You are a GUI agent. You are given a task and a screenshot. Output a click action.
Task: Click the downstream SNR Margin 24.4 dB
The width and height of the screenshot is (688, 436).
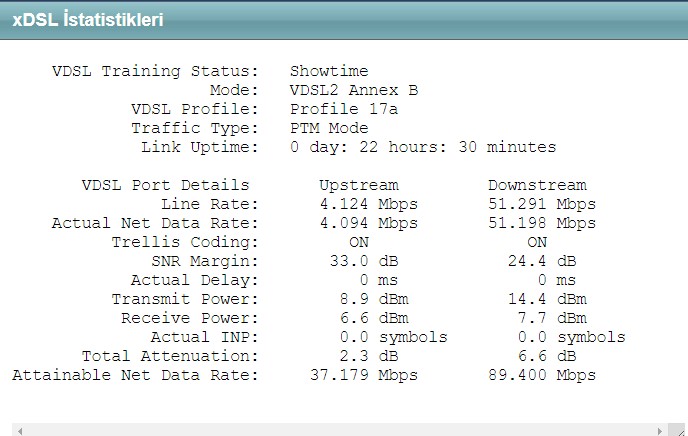[542, 261]
